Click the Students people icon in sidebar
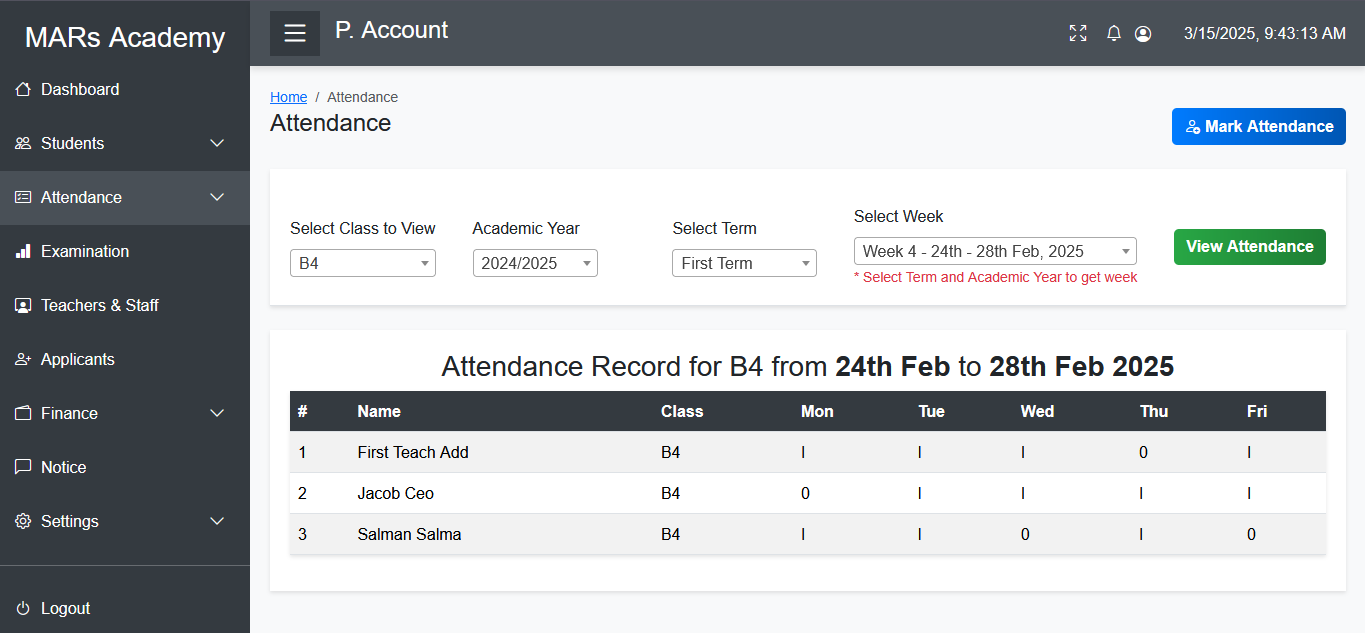The image size is (1365, 633). [x=23, y=143]
